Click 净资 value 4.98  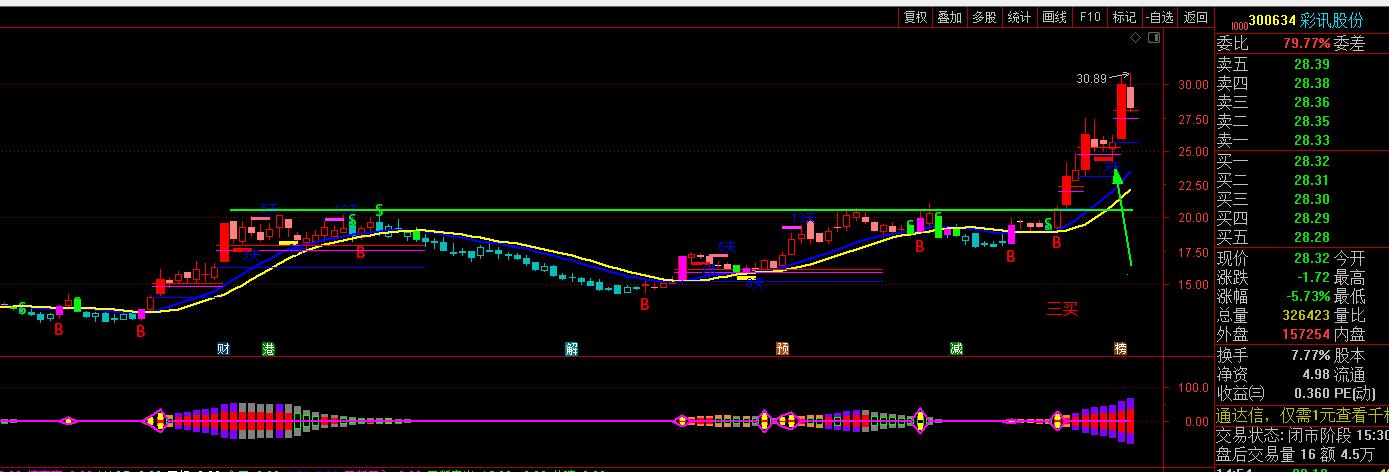coord(1315,374)
